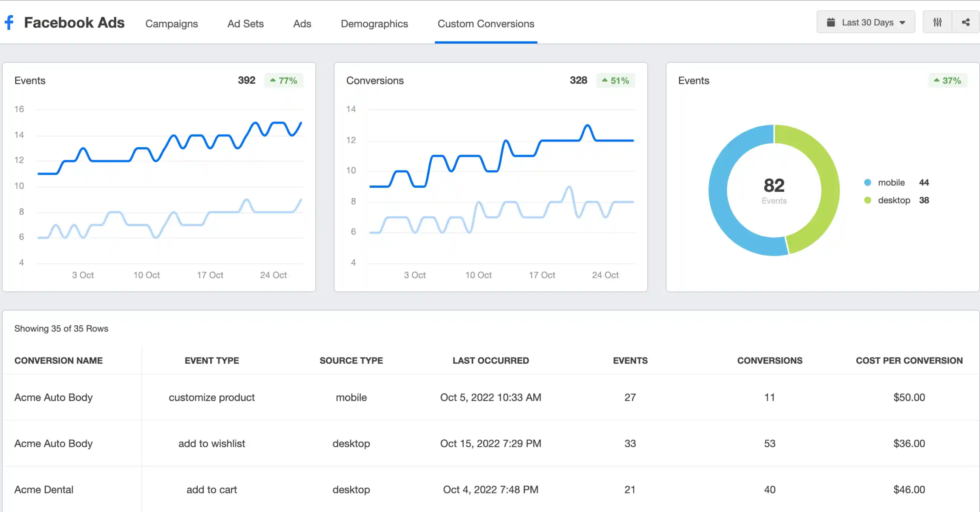Screen dimensions: 980x512
Task: Open the Ads tab
Action: pyautogui.click(x=302, y=24)
